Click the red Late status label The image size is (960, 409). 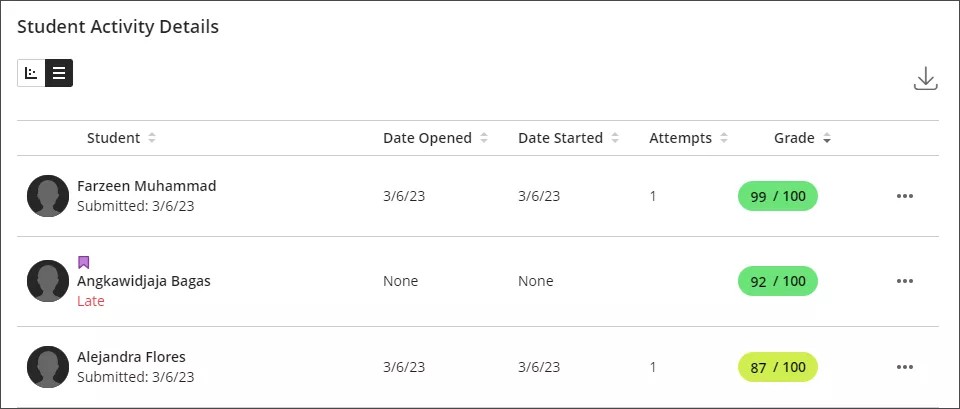(91, 301)
